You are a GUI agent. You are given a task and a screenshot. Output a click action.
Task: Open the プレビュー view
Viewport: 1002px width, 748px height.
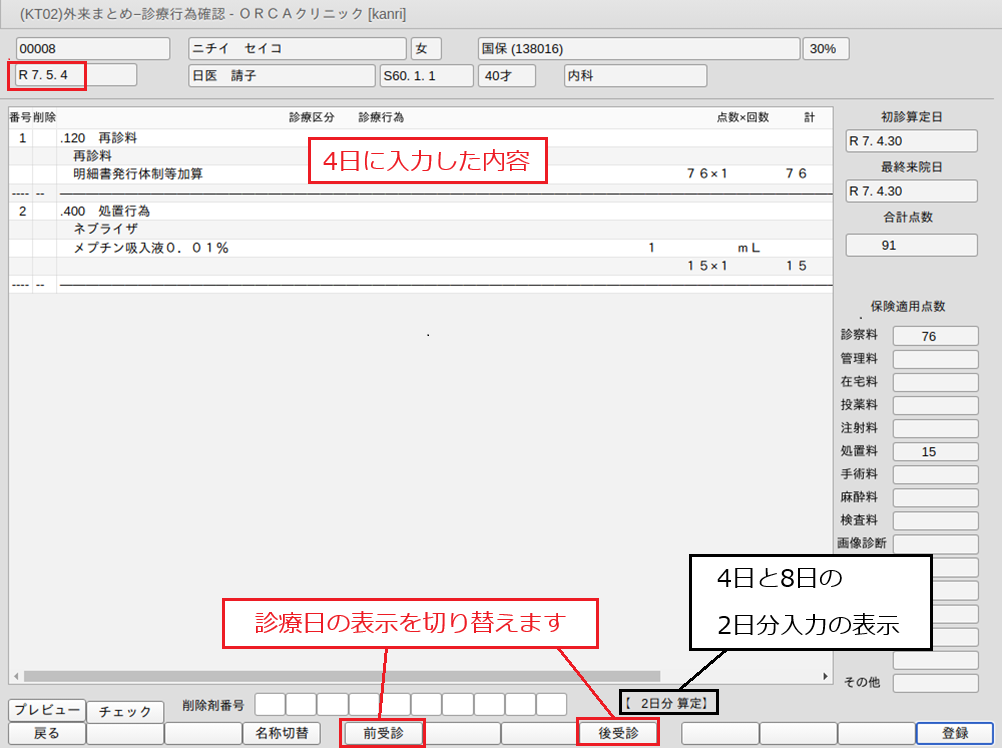46,710
